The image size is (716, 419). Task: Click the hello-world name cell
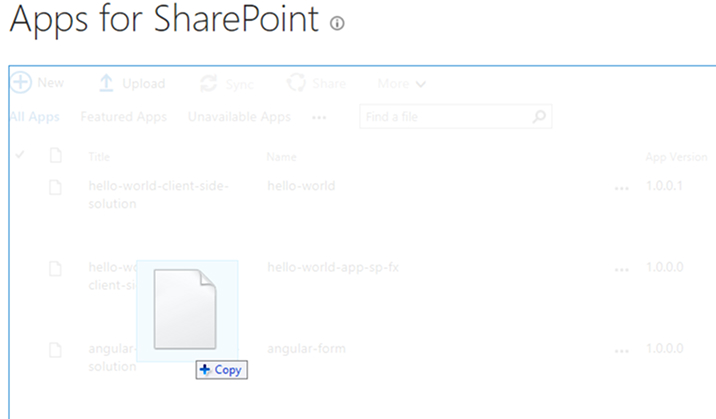301,186
